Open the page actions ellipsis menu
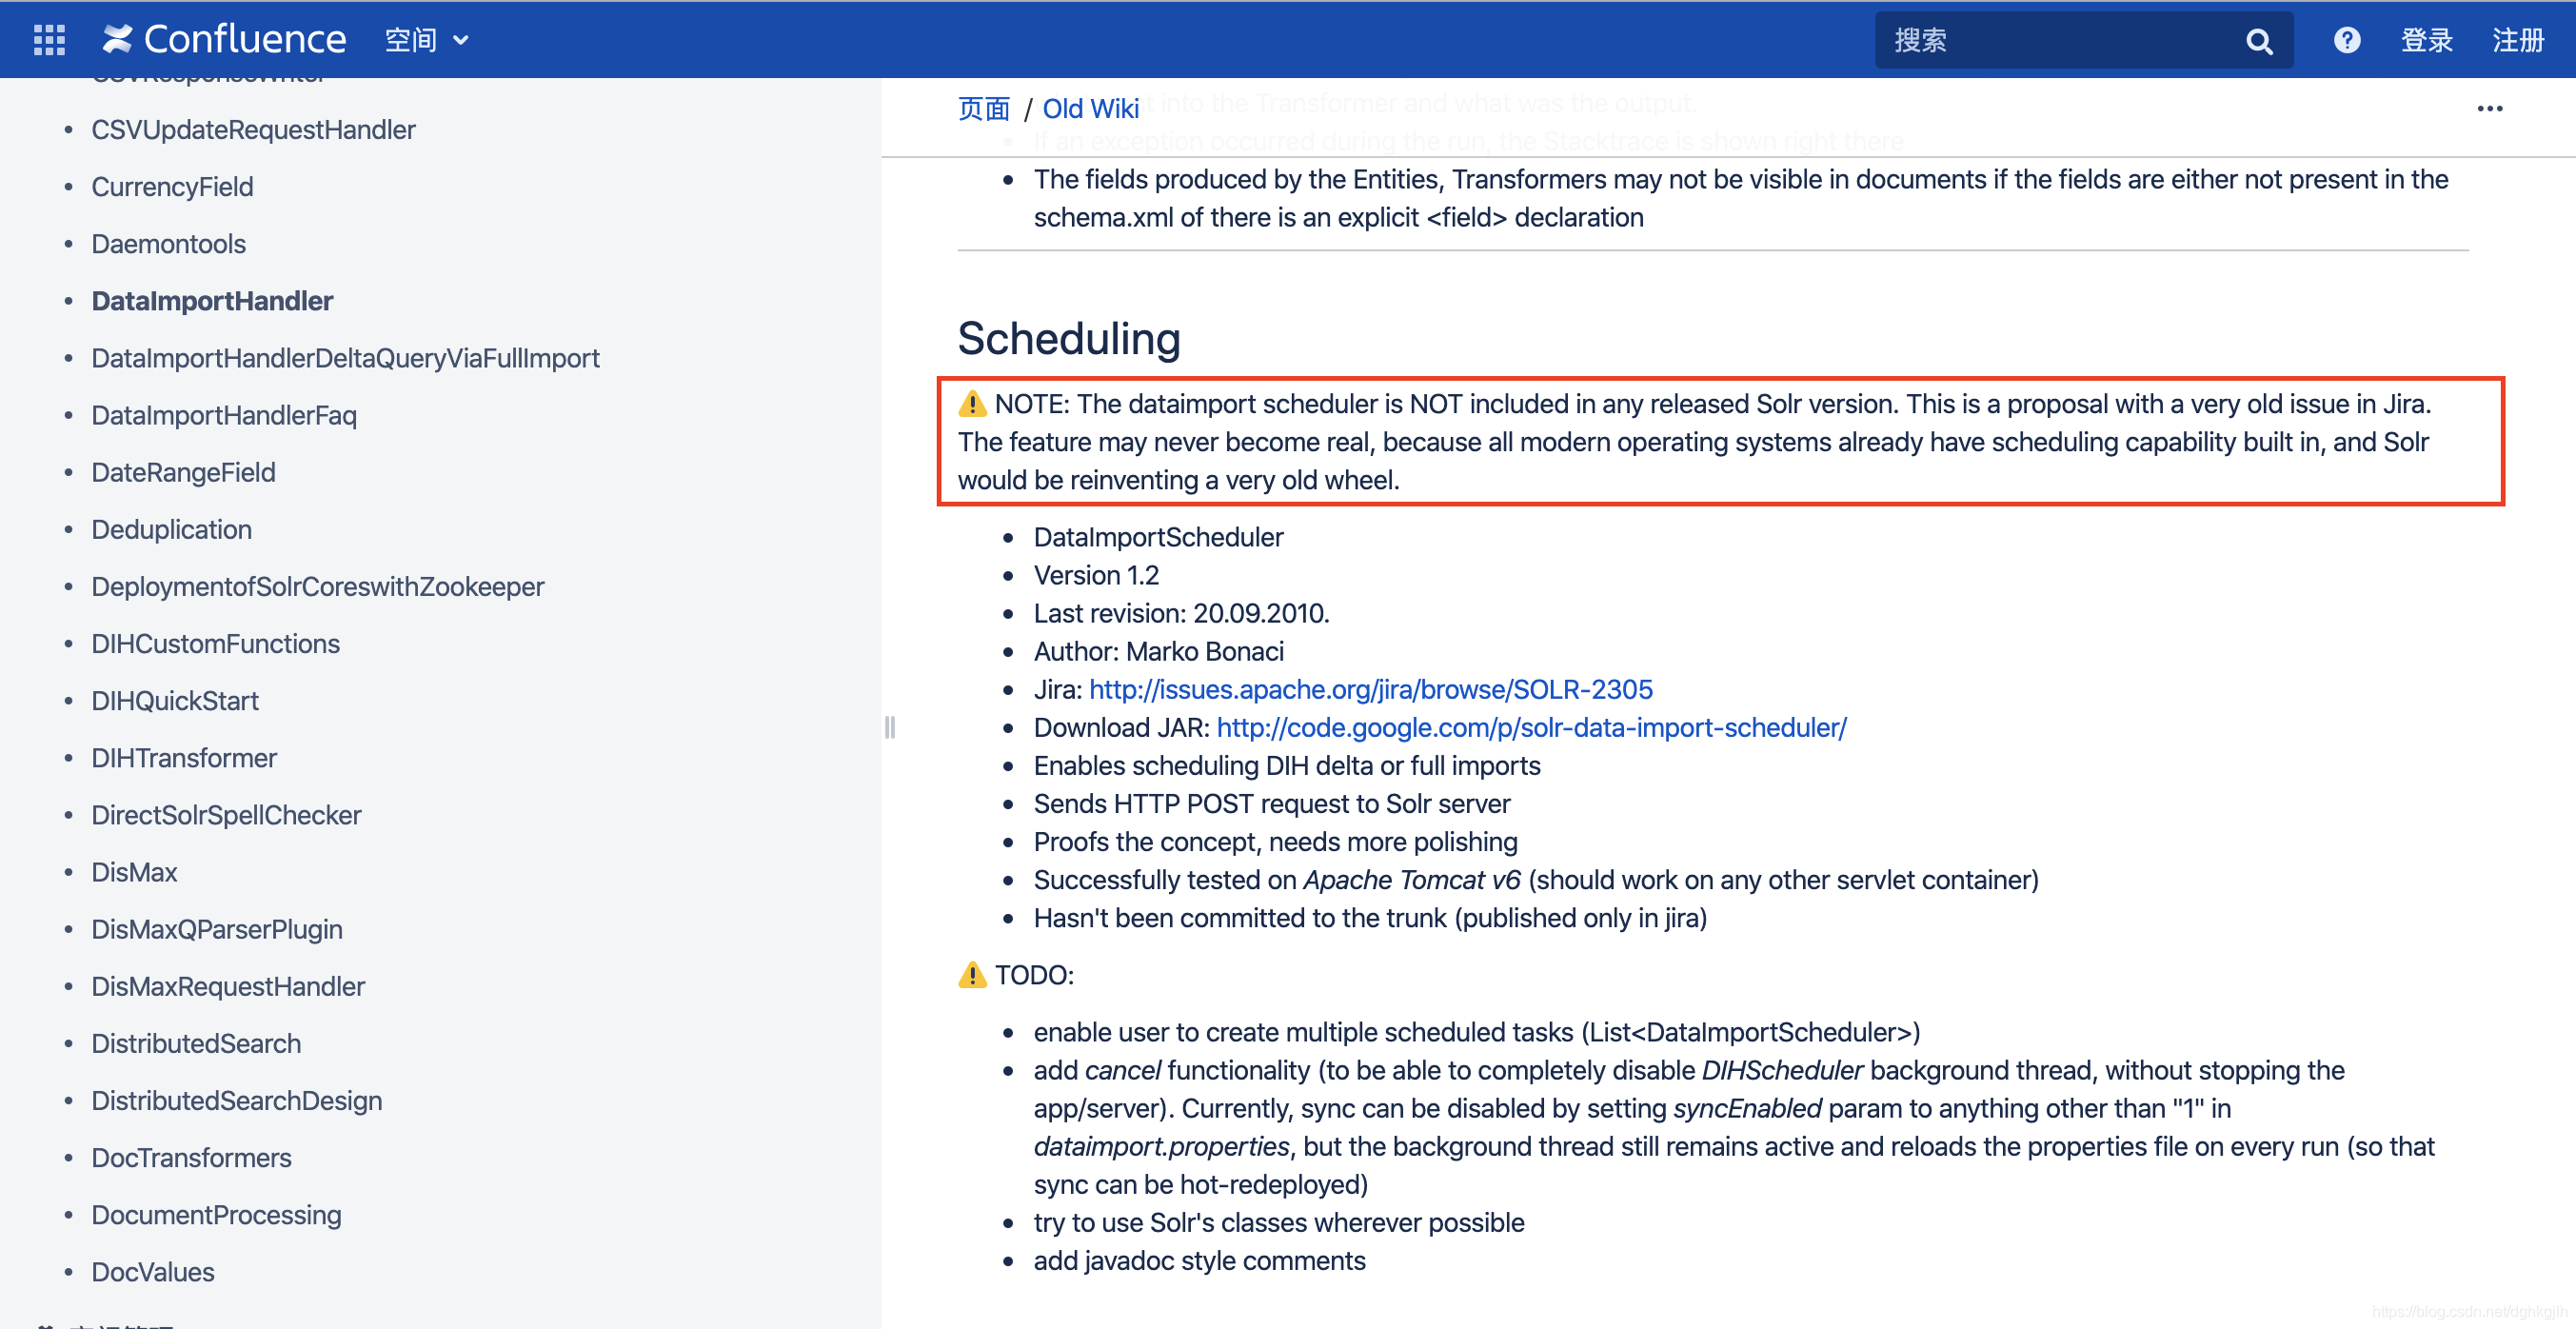 [2490, 108]
